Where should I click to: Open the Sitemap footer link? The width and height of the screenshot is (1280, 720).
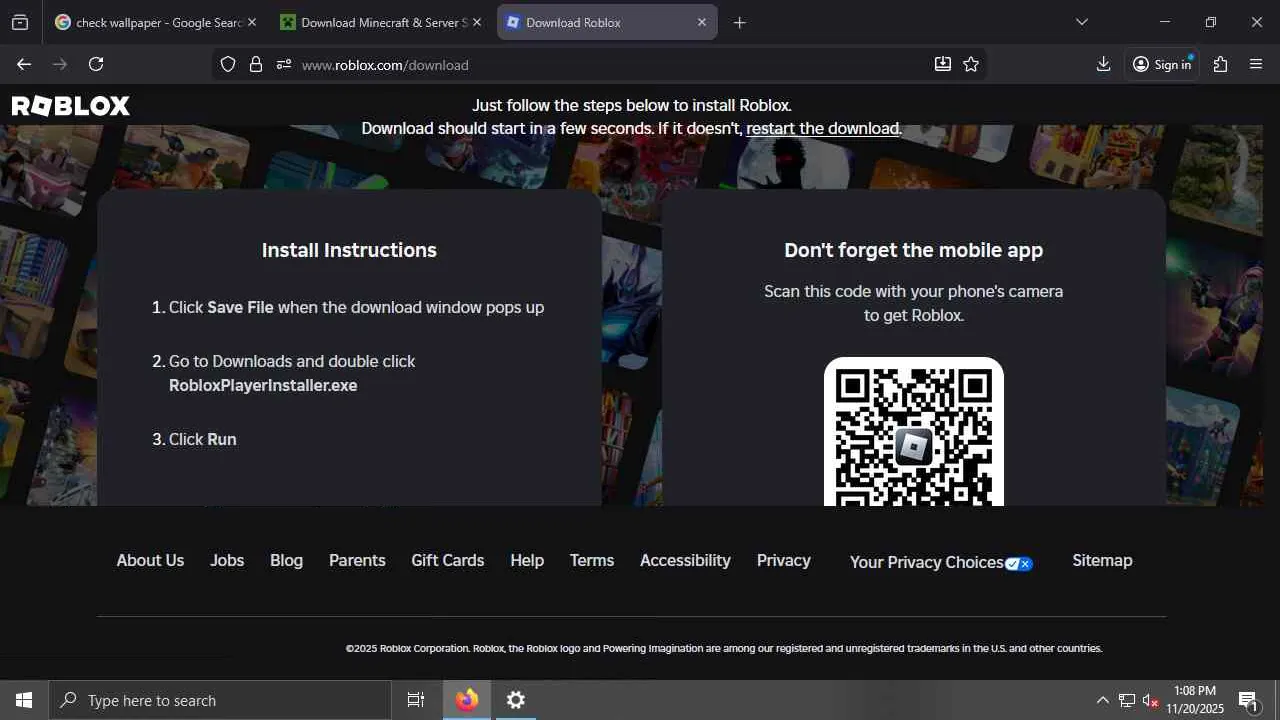[x=1102, y=560]
